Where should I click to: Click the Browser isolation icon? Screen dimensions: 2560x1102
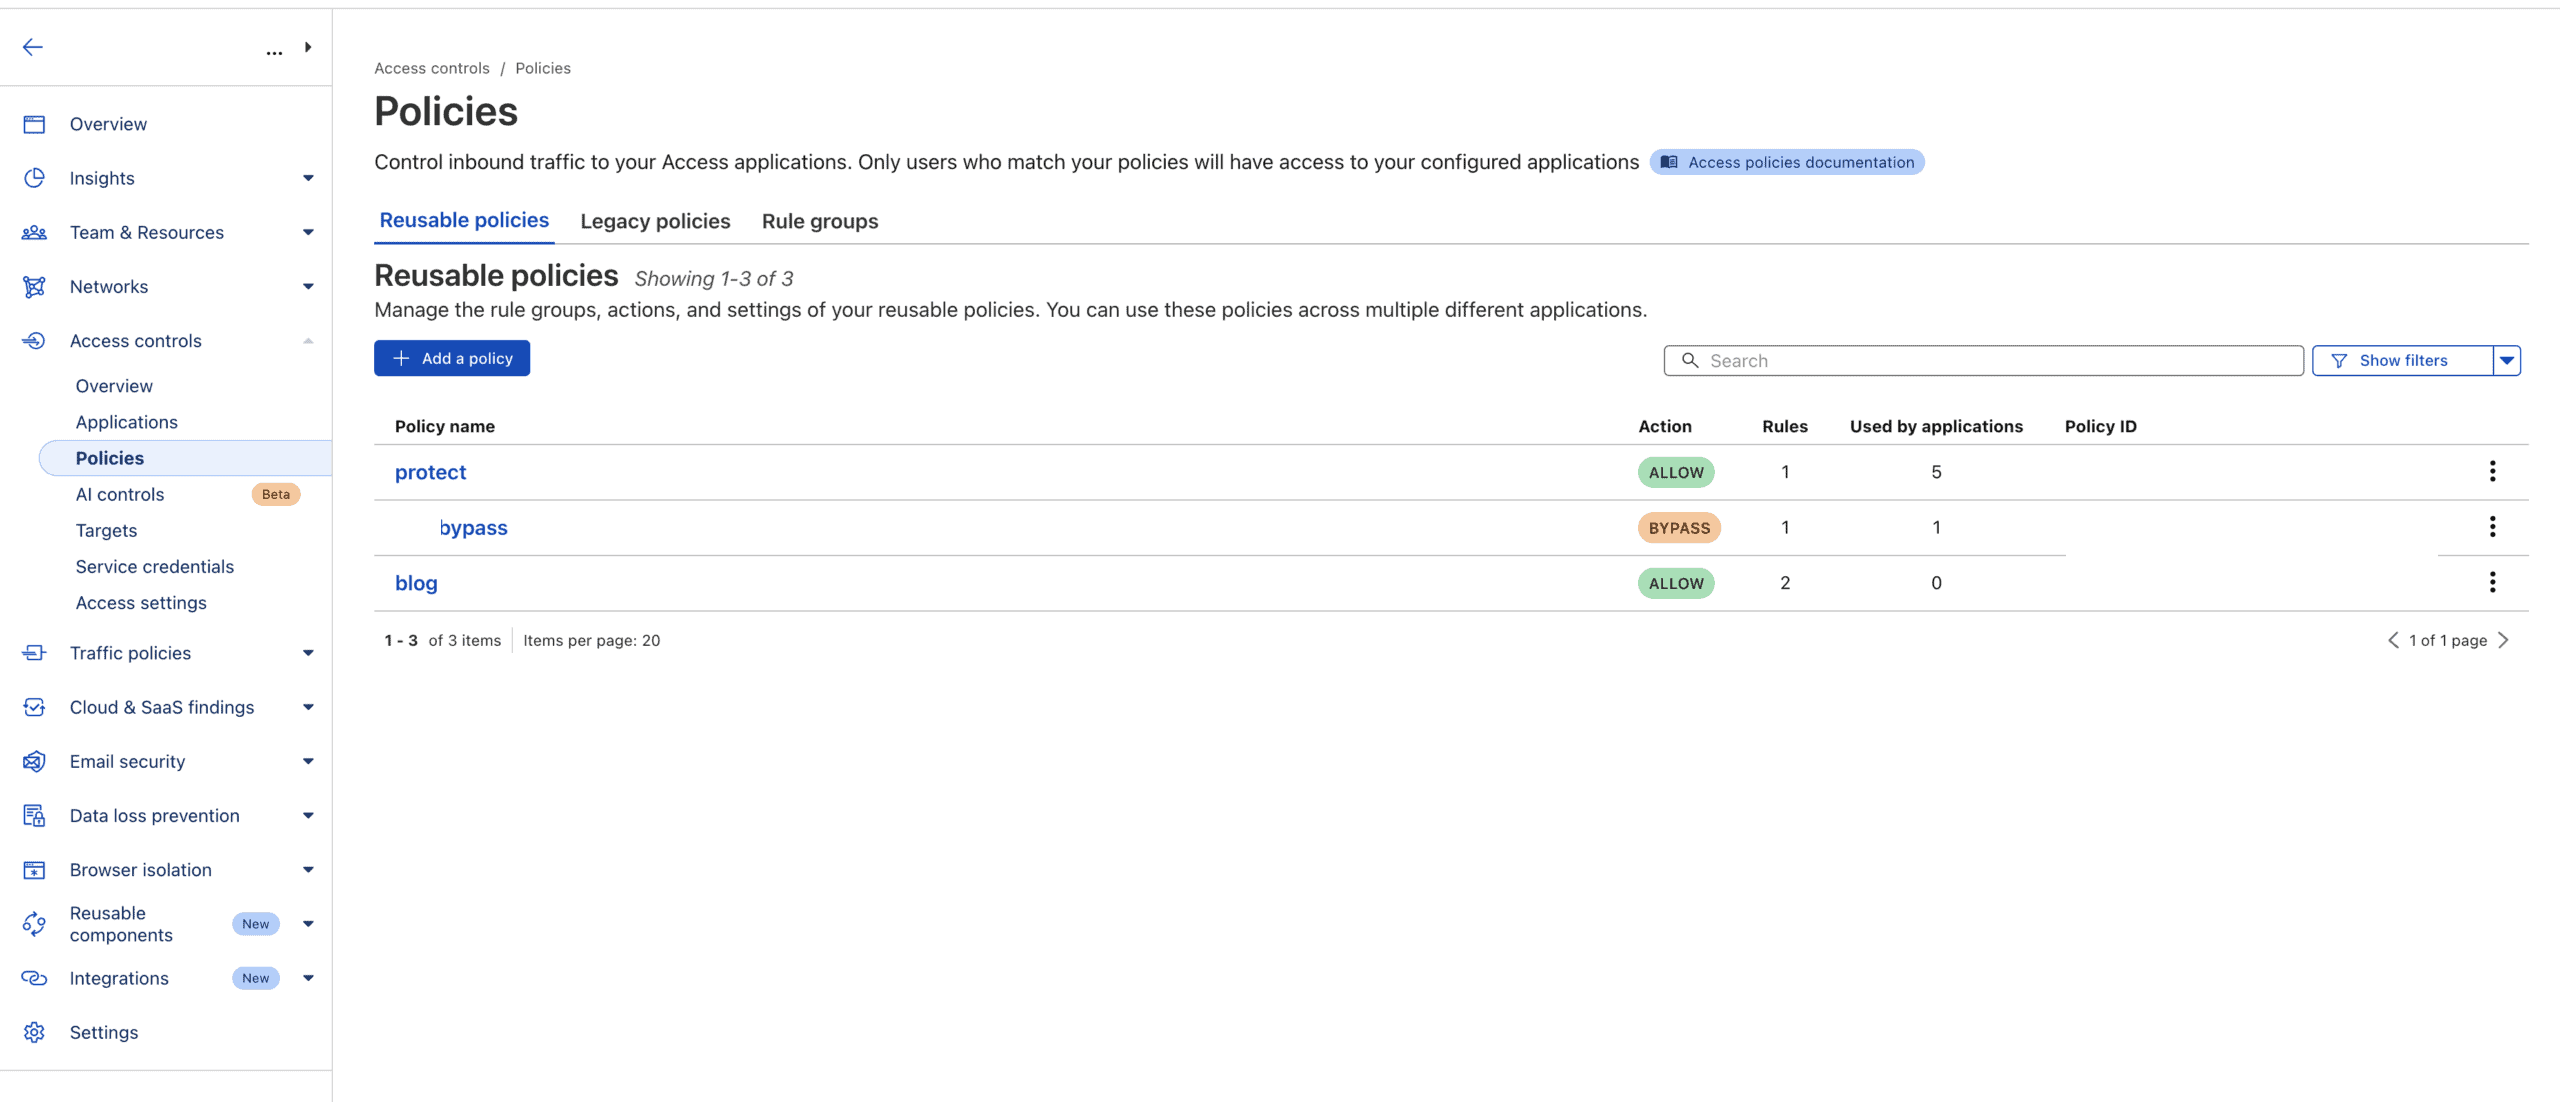click(34, 870)
